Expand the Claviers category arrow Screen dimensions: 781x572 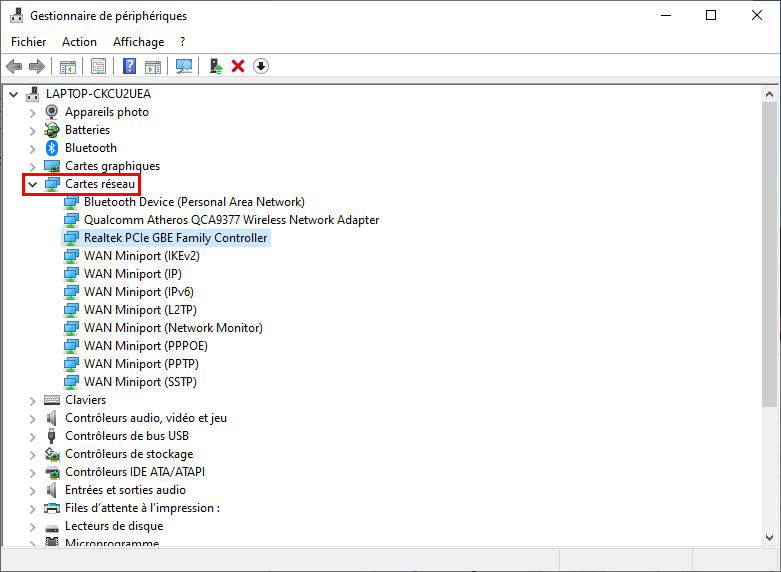tap(32, 401)
